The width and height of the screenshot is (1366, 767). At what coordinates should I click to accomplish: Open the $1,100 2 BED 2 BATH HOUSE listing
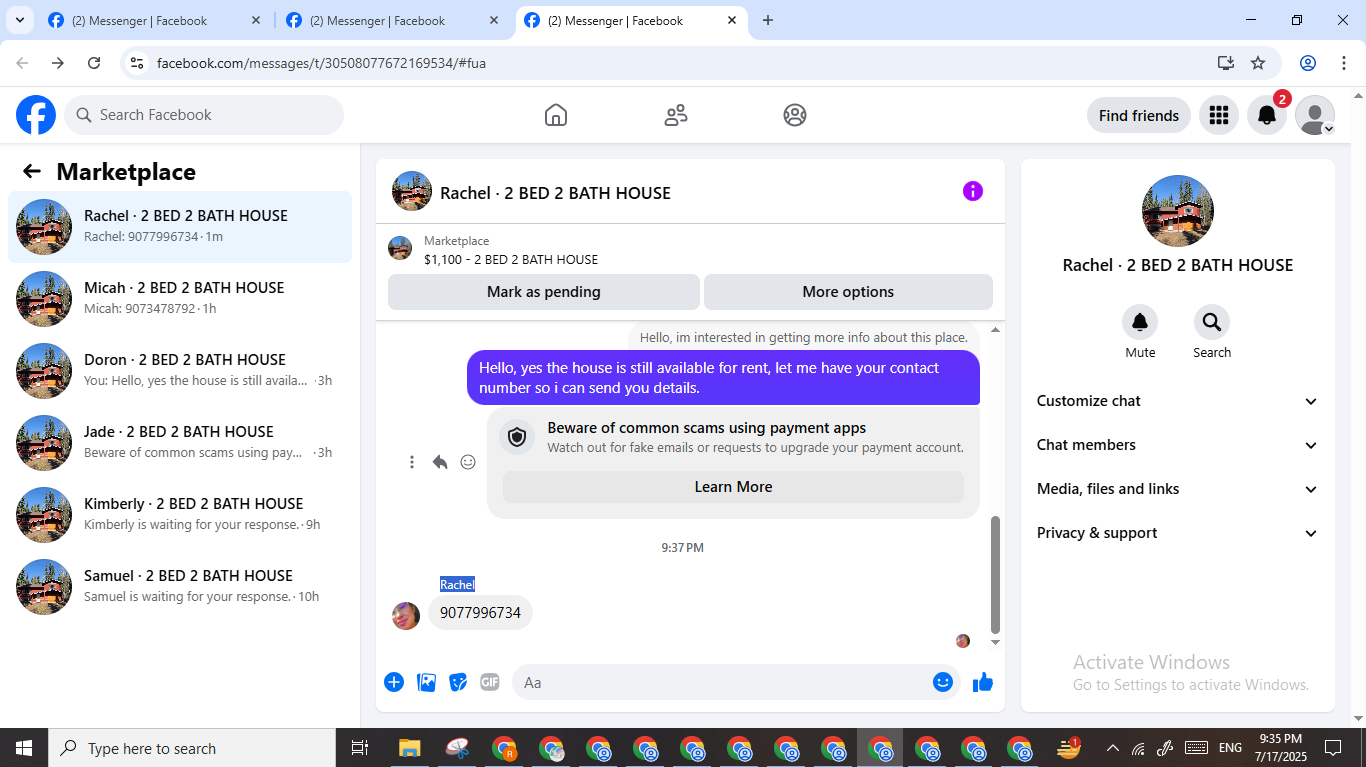511,259
